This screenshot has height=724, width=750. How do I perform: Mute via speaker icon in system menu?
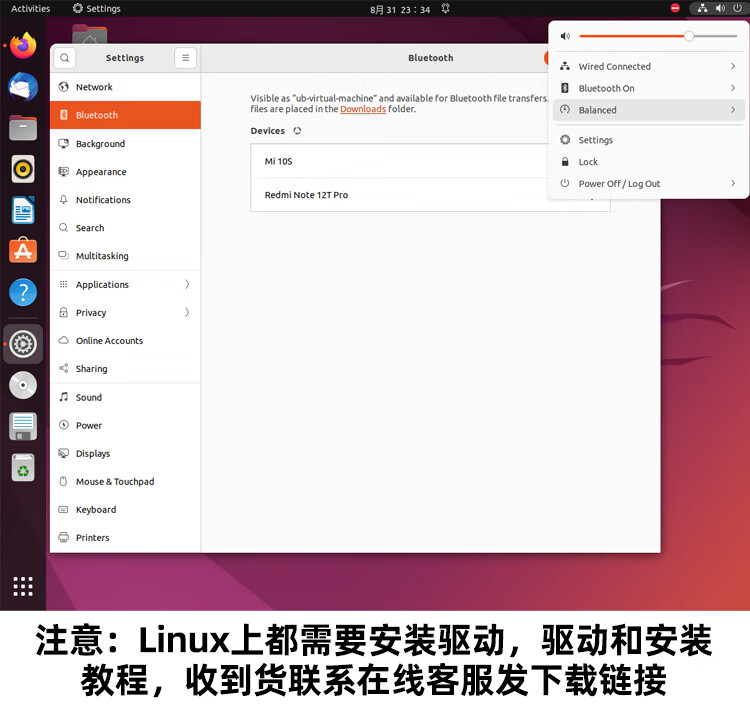tap(565, 36)
